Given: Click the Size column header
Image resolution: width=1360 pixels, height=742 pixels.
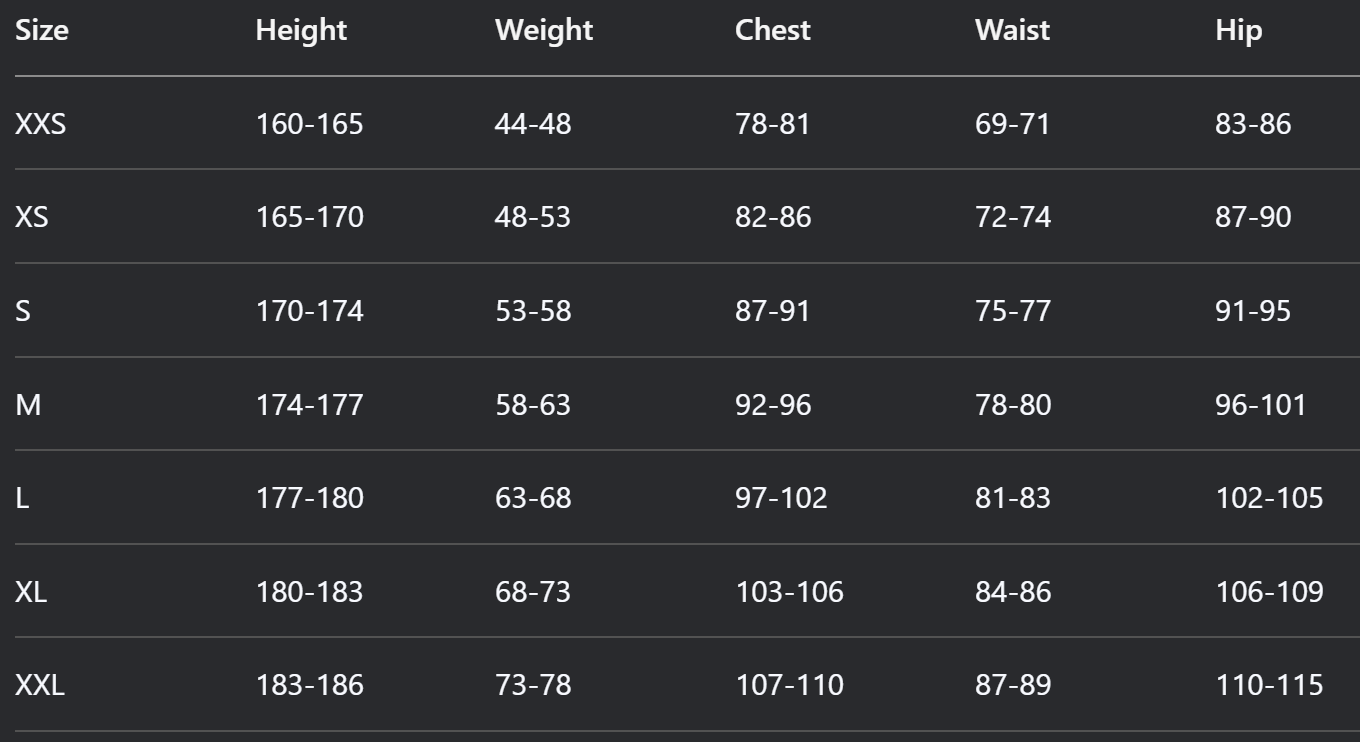Looking at the screenshot, I should [42, 31].
